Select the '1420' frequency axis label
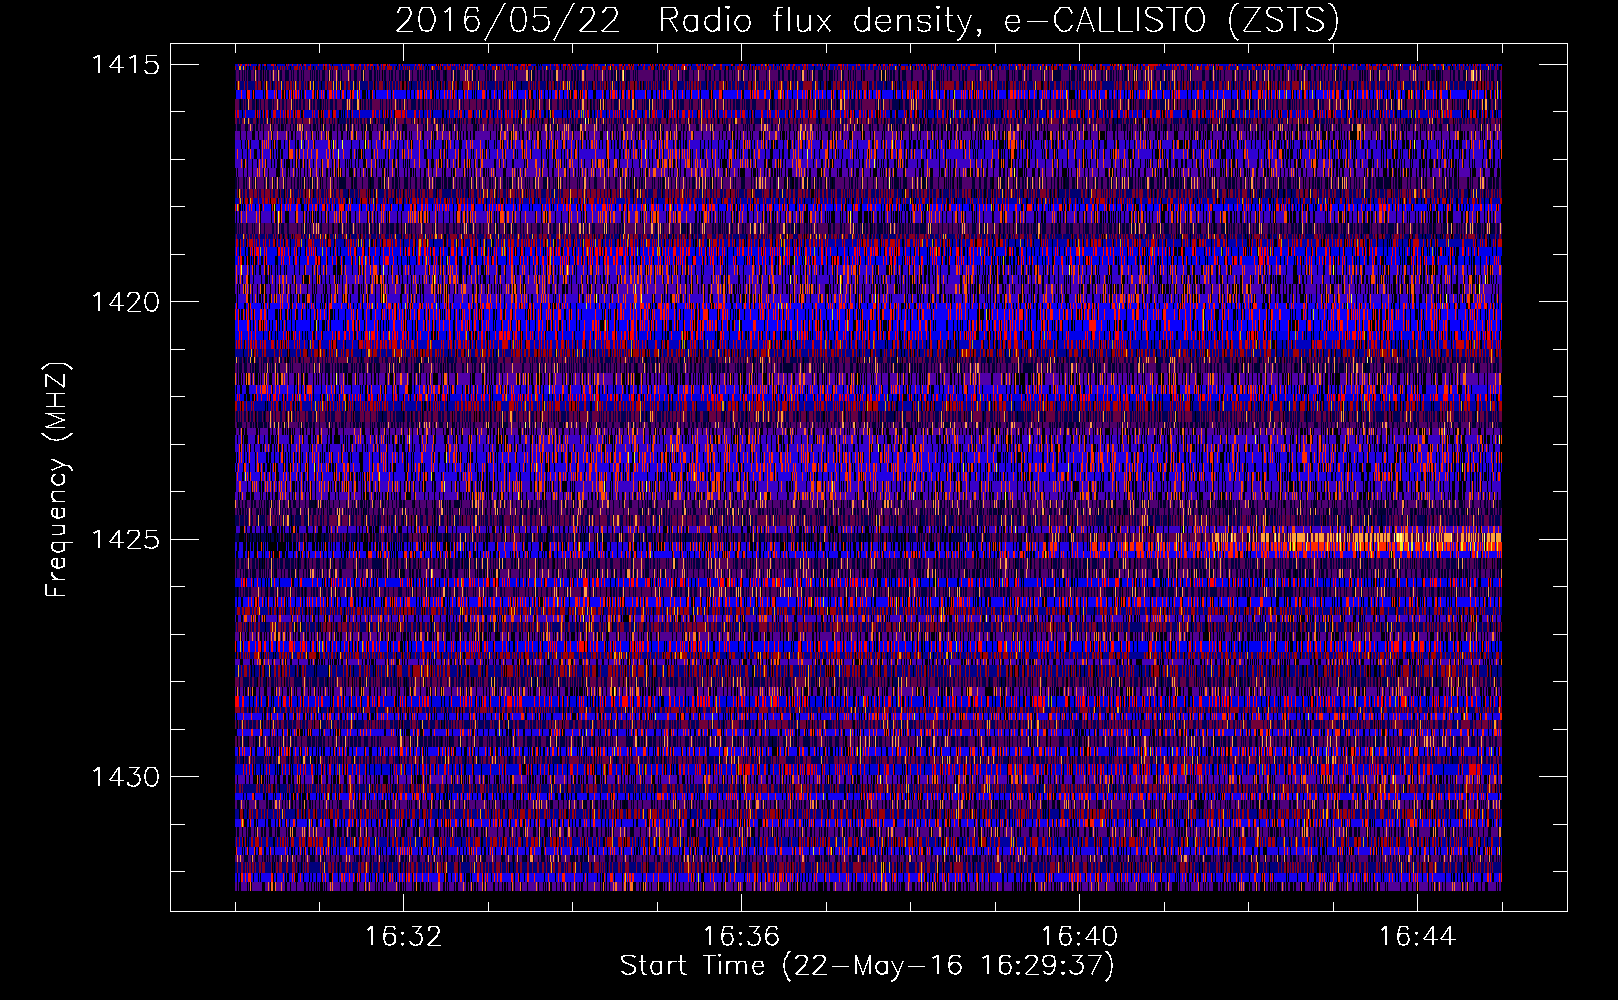The width and height of the screenshot is (1618, 1000). [125, 302]
